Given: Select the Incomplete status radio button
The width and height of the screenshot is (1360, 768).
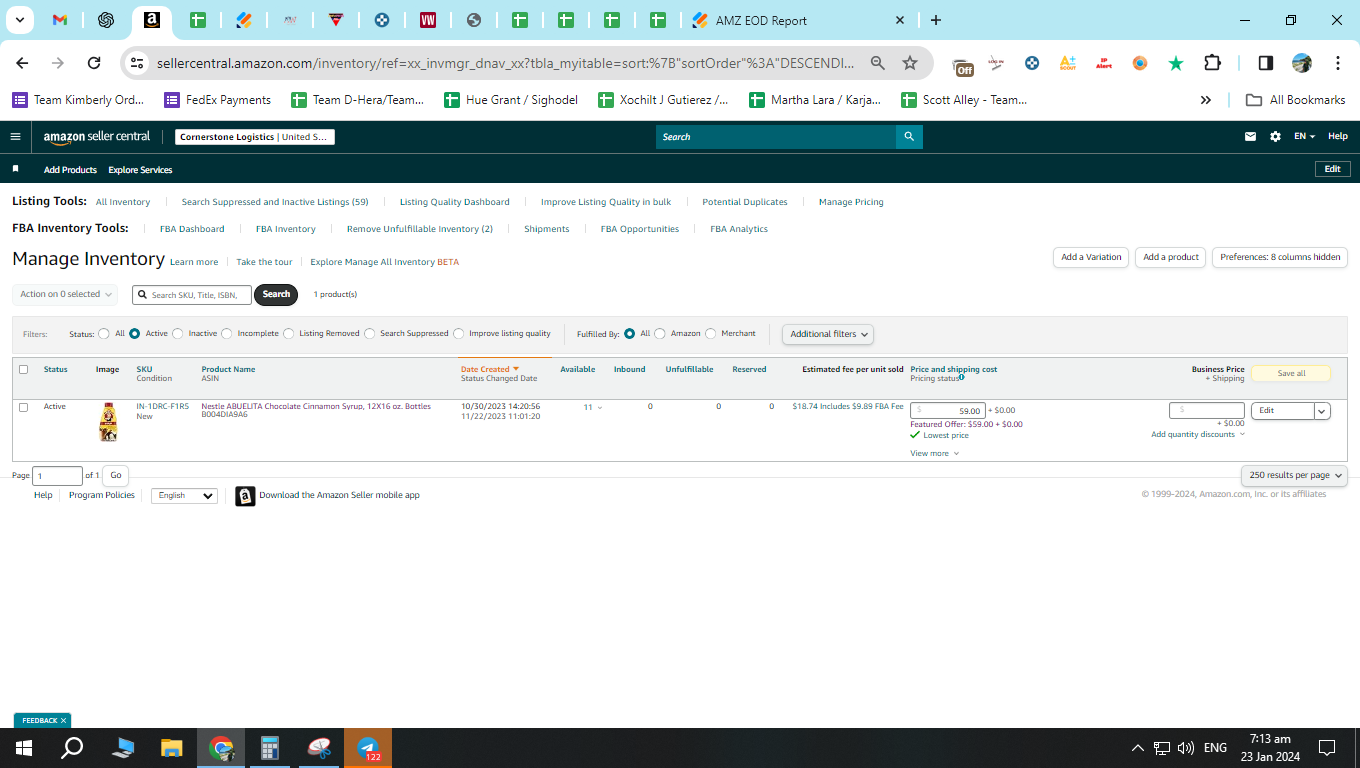Looking at the screenshot, I should pos(227,334).
